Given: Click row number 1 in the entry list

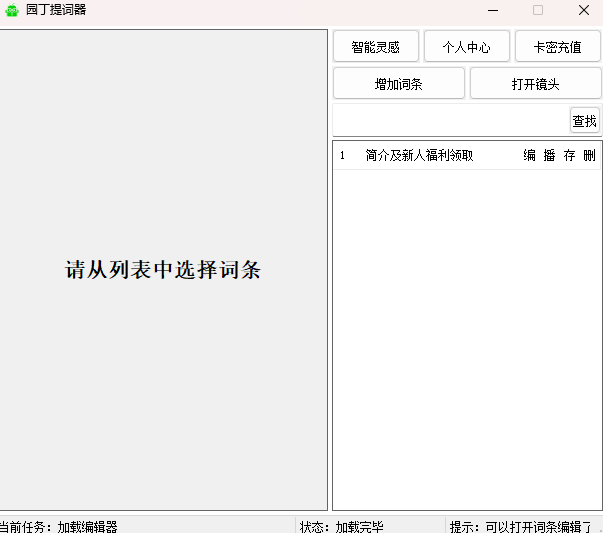Looking at the screenshot, I should (x=342, y=156).
